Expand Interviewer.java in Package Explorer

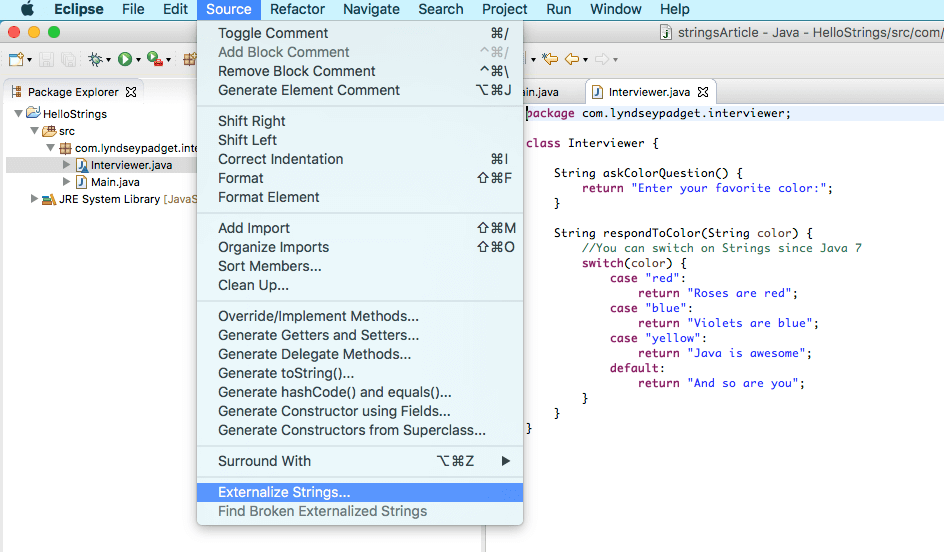pos(67,164)
